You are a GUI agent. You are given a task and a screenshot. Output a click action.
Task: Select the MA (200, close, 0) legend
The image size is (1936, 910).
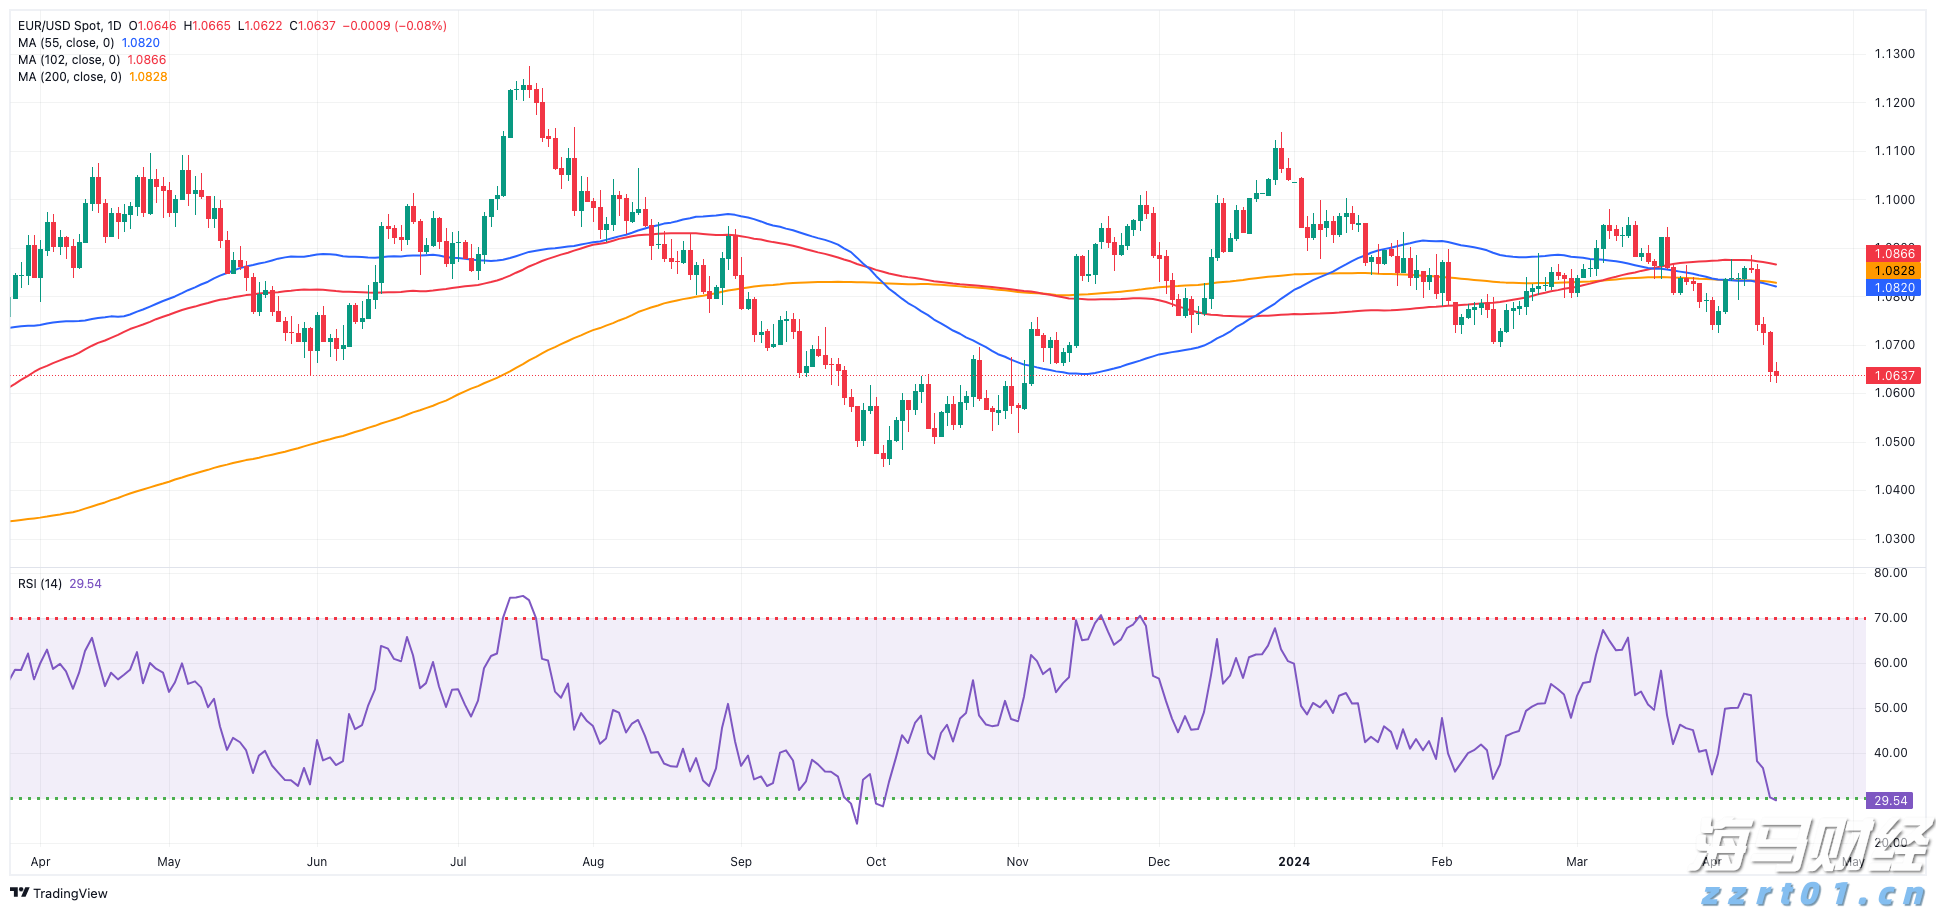coord(69,77)
